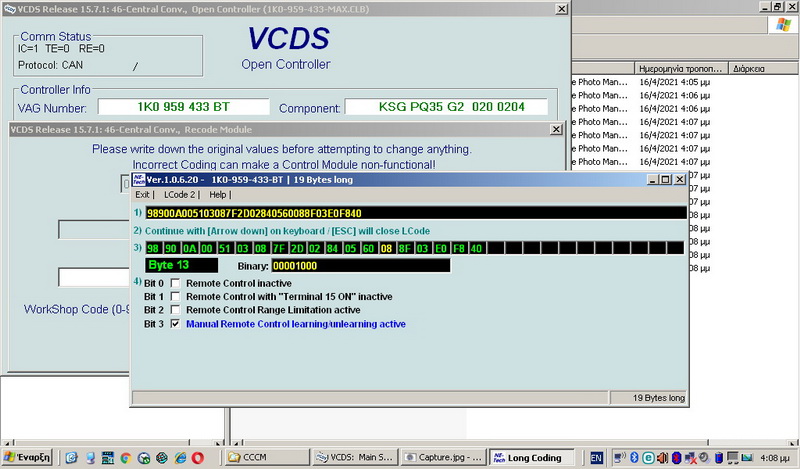The height and width of the screenshot is (469, 800).
Task: Switch to Capture.jpg taskbar button
Action: [443, 457]
